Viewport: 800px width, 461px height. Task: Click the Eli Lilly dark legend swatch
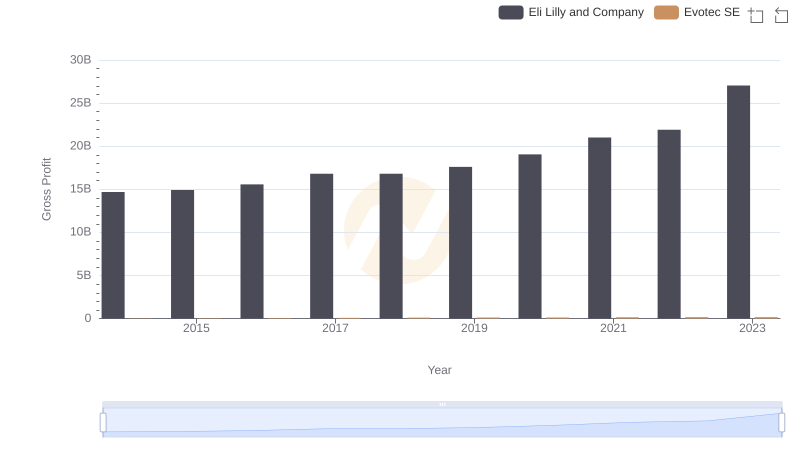511,12
